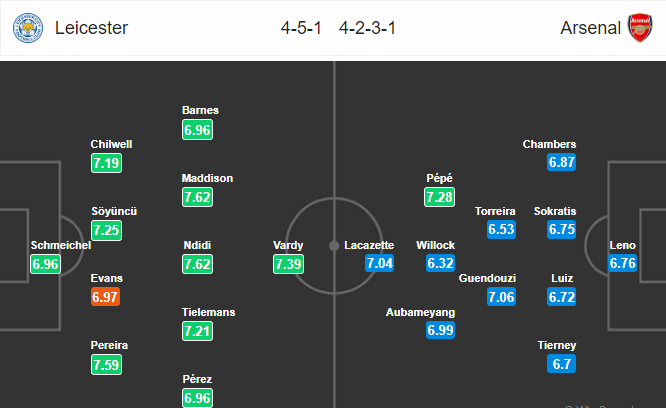Click Pépé's green 7.28 rating badge
Viewport: 666px width, 408px height.
pyautogui.click(x=439, y=197)
